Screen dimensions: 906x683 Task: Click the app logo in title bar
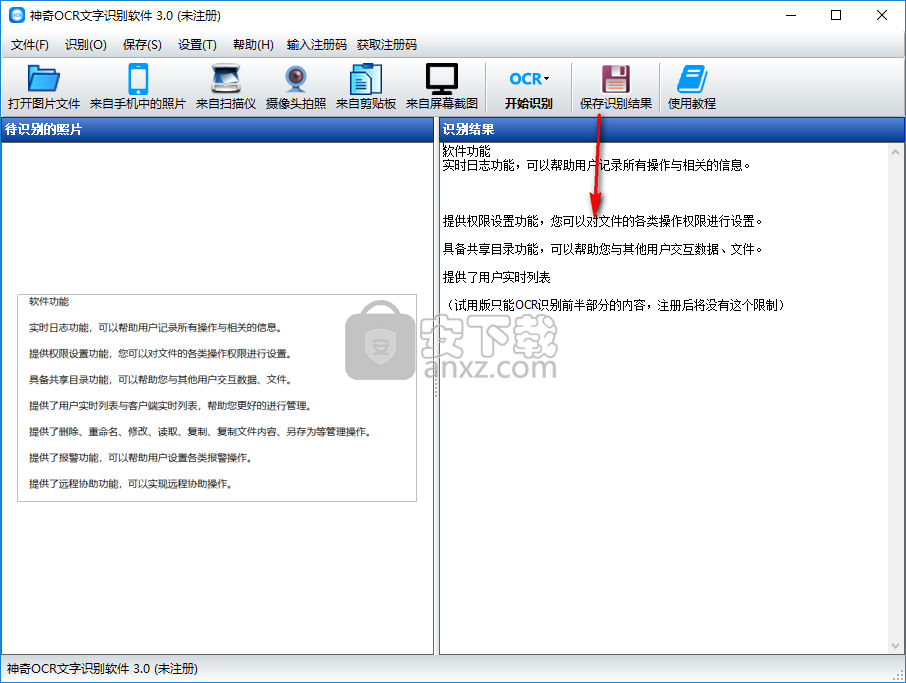click(x=17, y=15)
